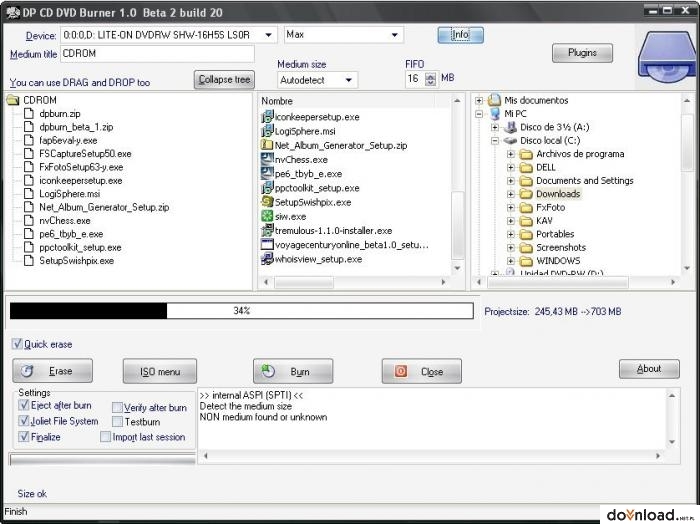Collapse the Disco local (C:) node

pos(495,141)
